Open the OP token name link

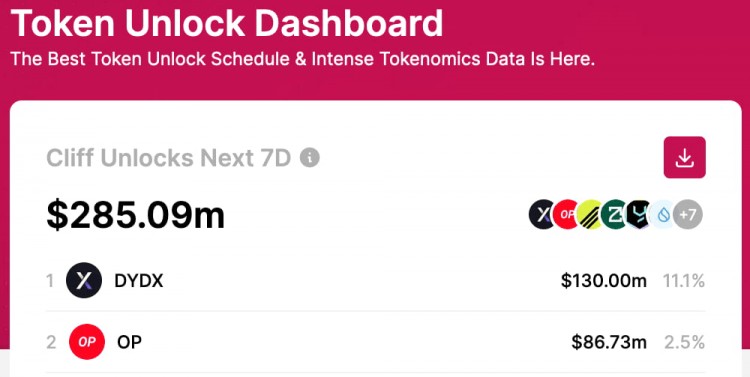point(129,342)
